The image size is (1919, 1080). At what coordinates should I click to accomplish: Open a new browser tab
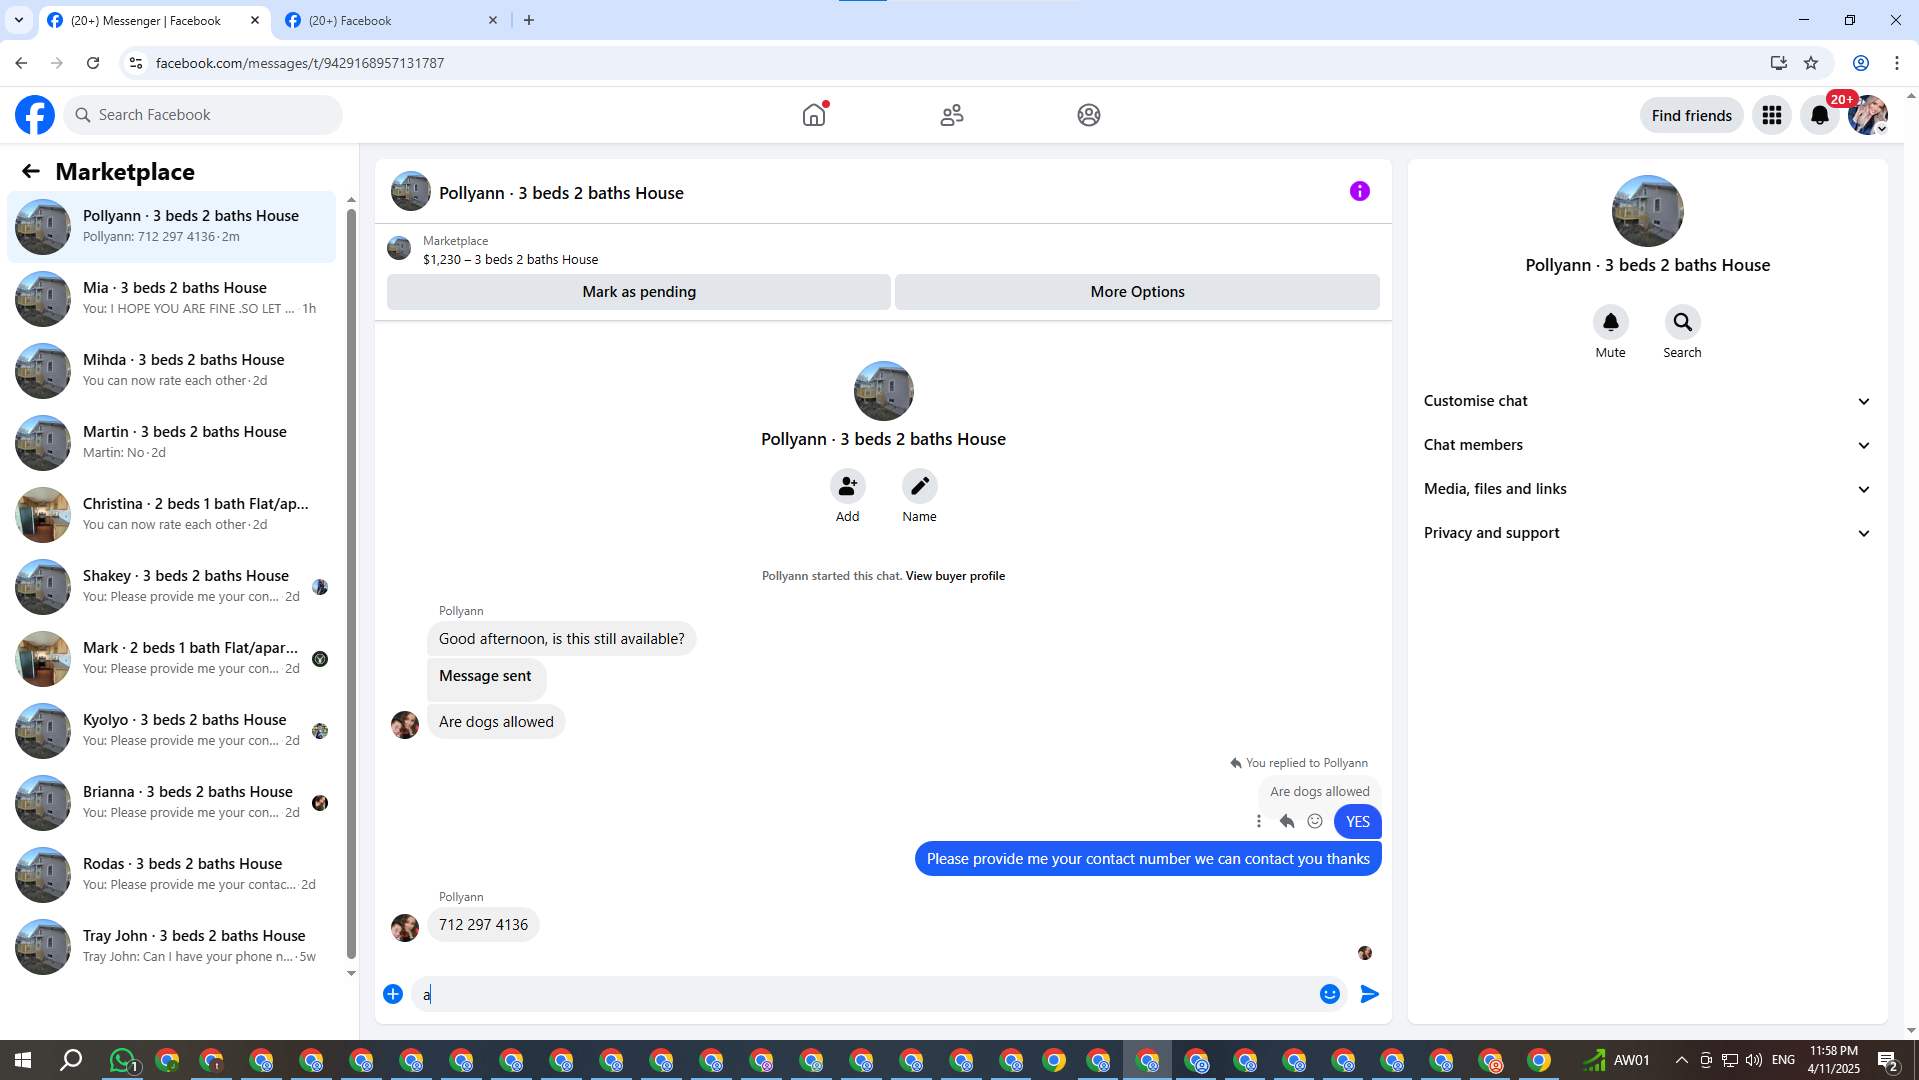(x=529, y=20)
